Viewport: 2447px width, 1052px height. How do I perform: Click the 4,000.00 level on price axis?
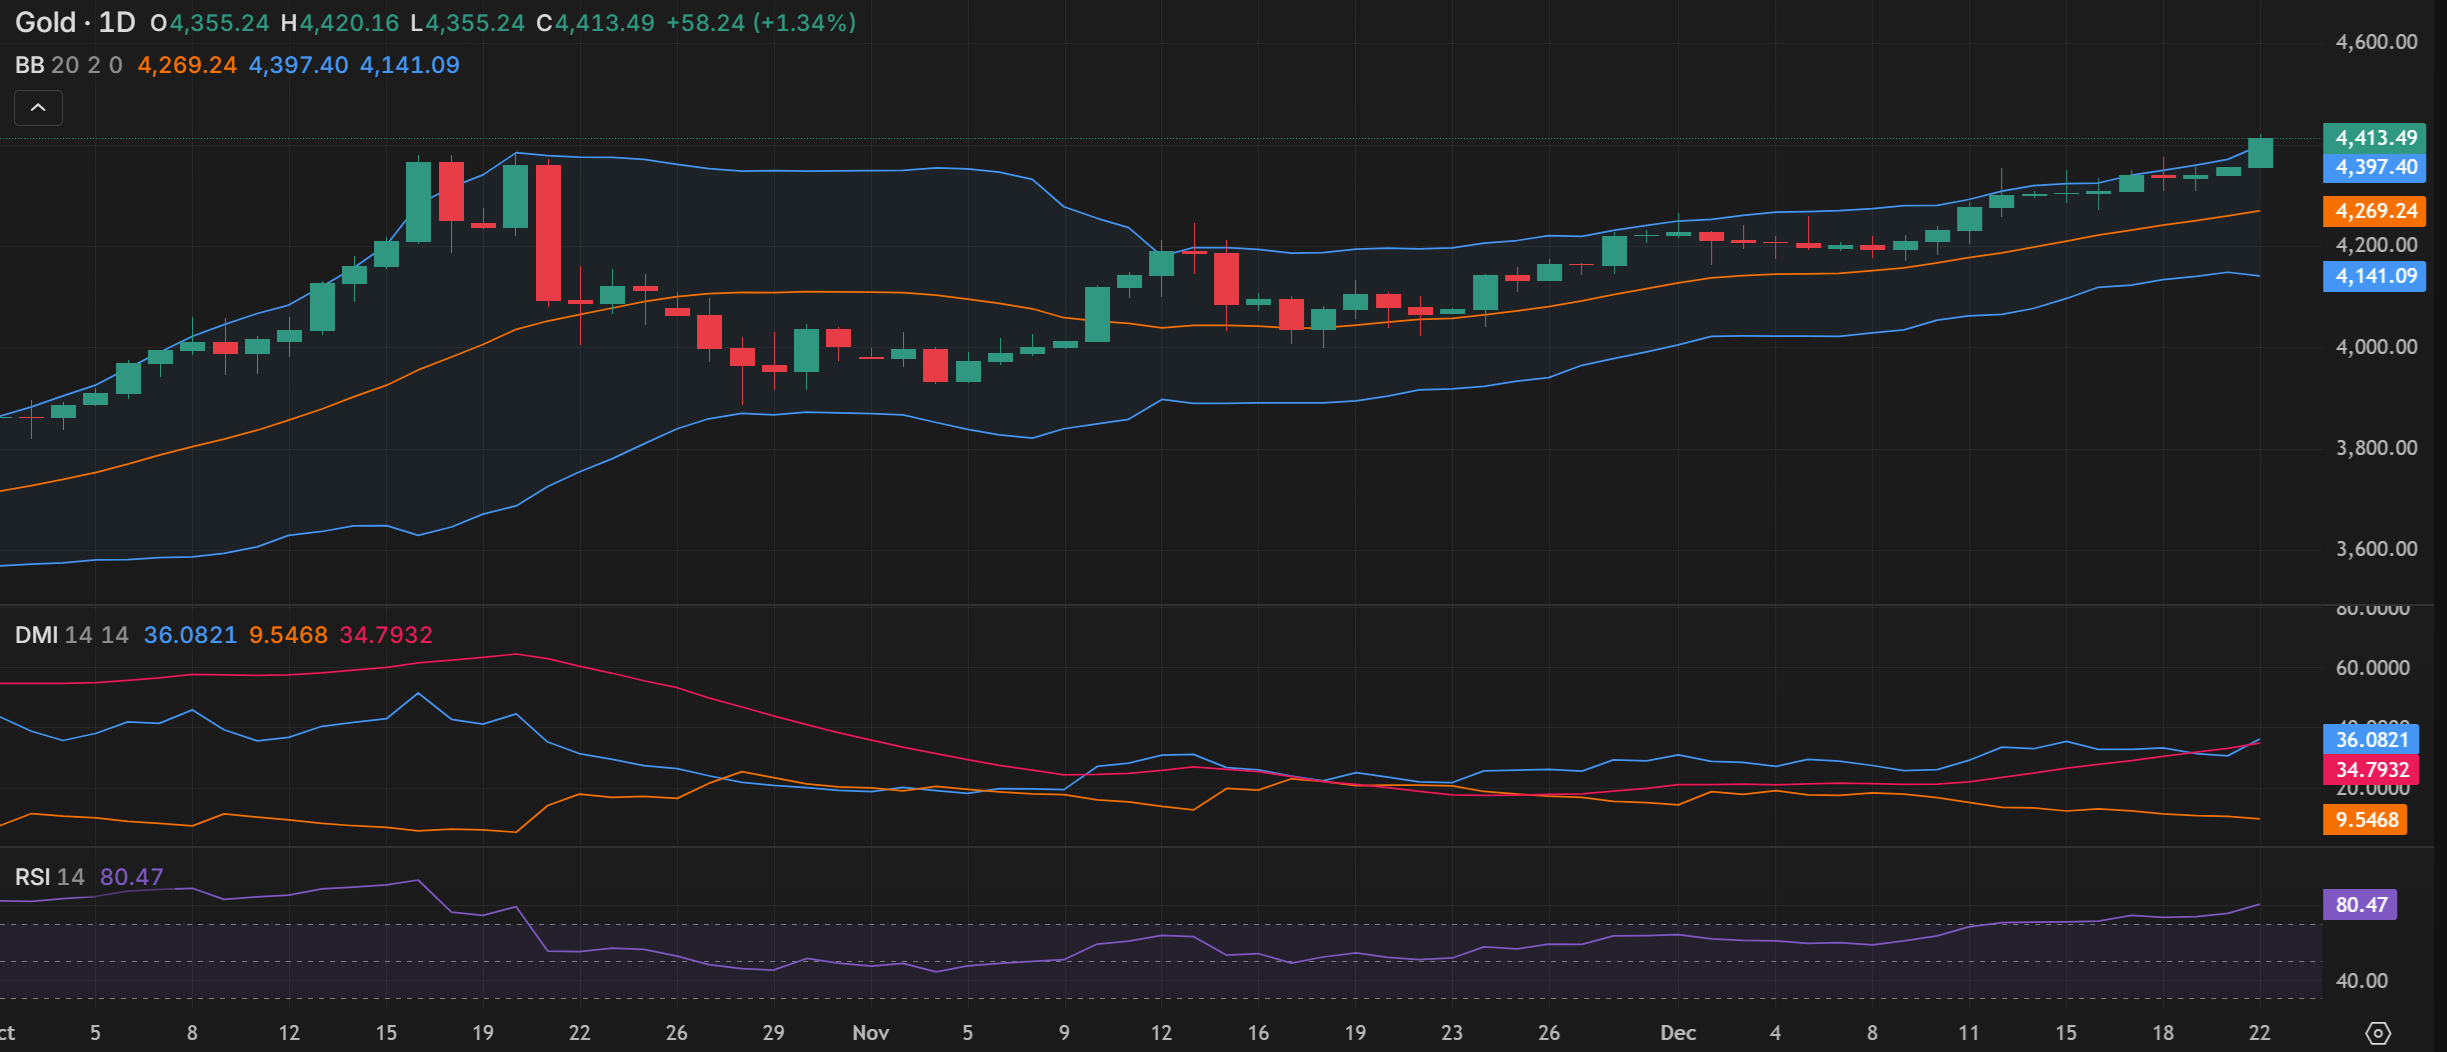pos(2376,347)
